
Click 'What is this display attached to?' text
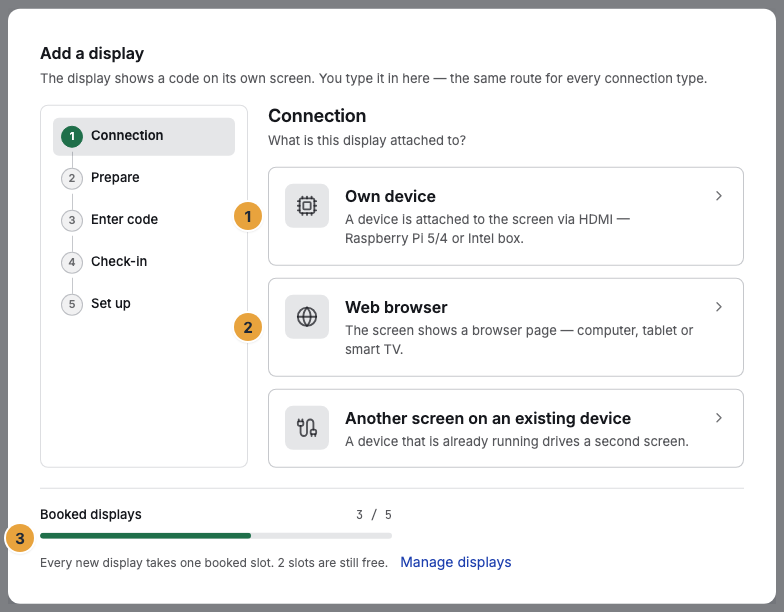(366, 140)
